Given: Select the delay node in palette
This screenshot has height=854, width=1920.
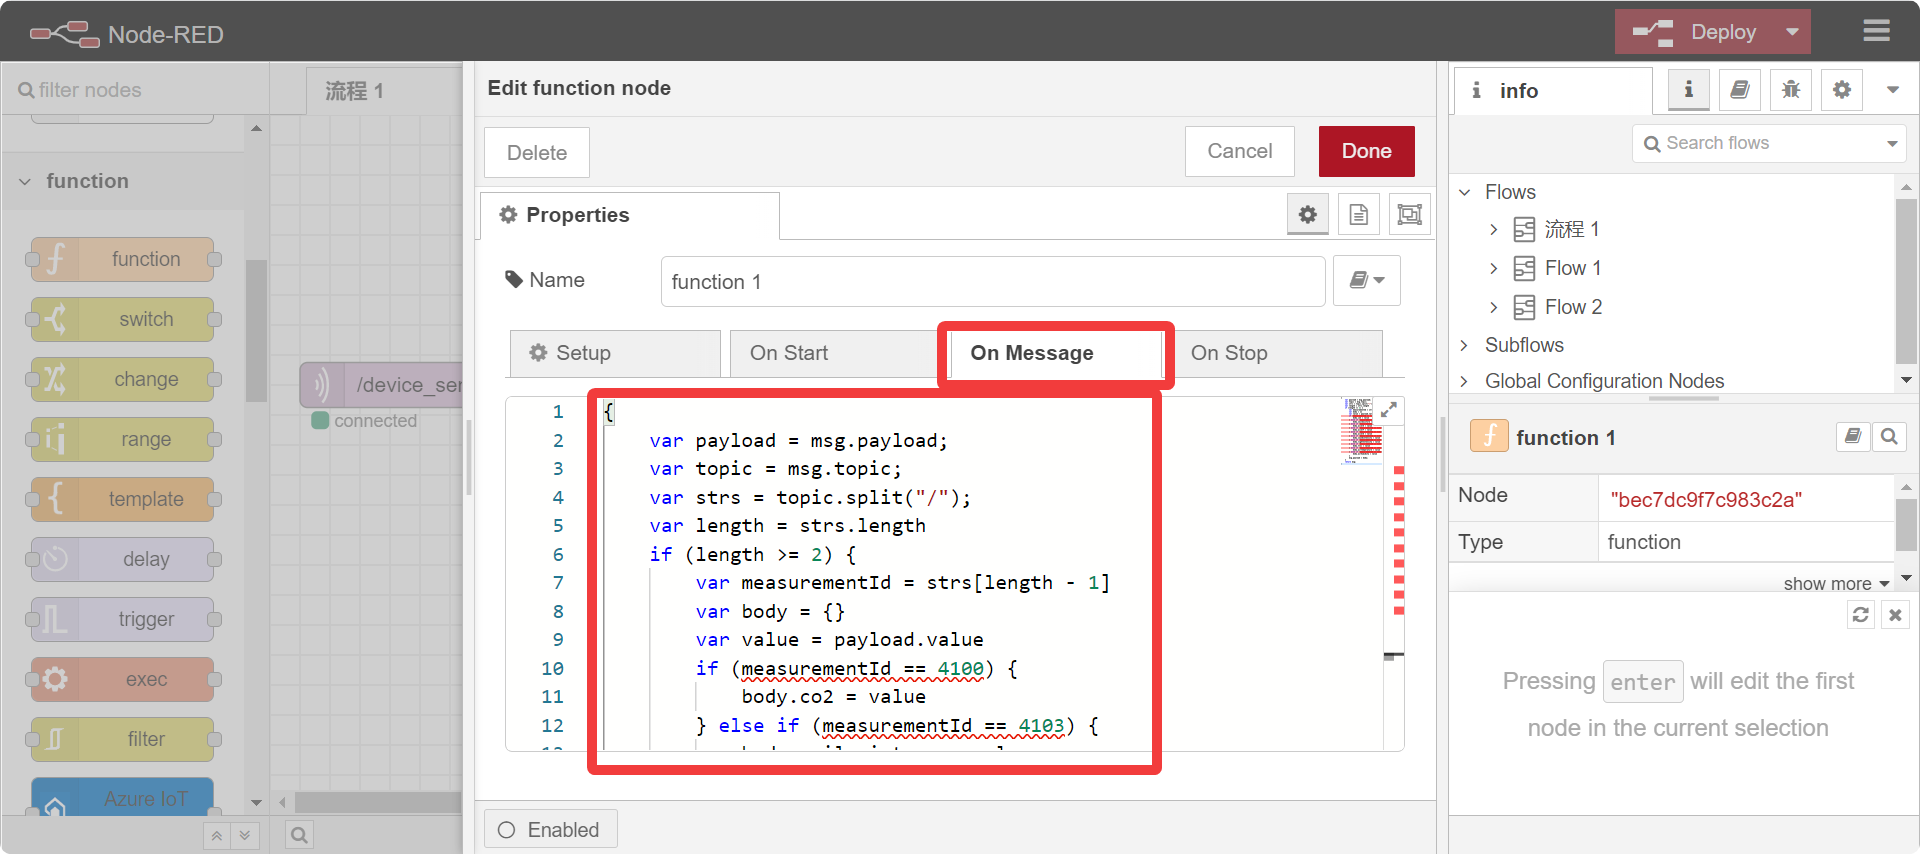Looking at the screenshot, I should click(123, 559).
